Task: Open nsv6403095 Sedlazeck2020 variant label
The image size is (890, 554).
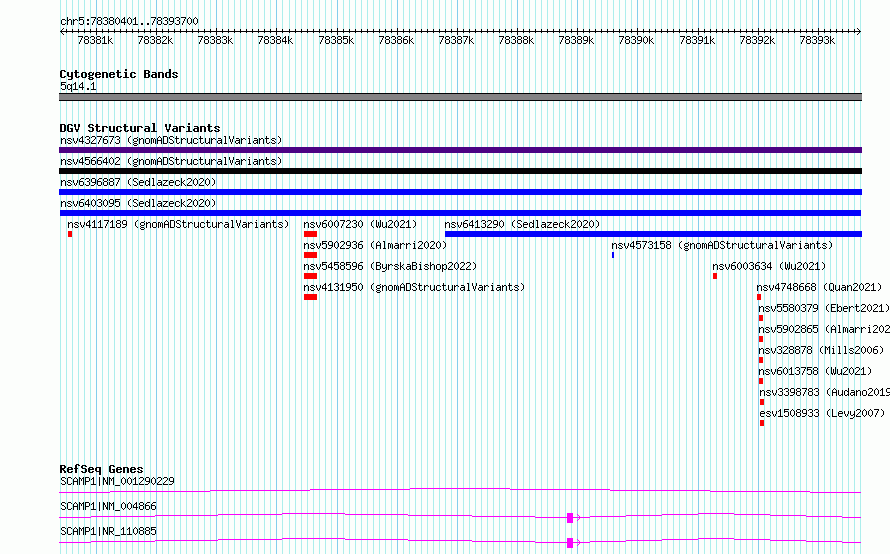Action: (138, 203)
